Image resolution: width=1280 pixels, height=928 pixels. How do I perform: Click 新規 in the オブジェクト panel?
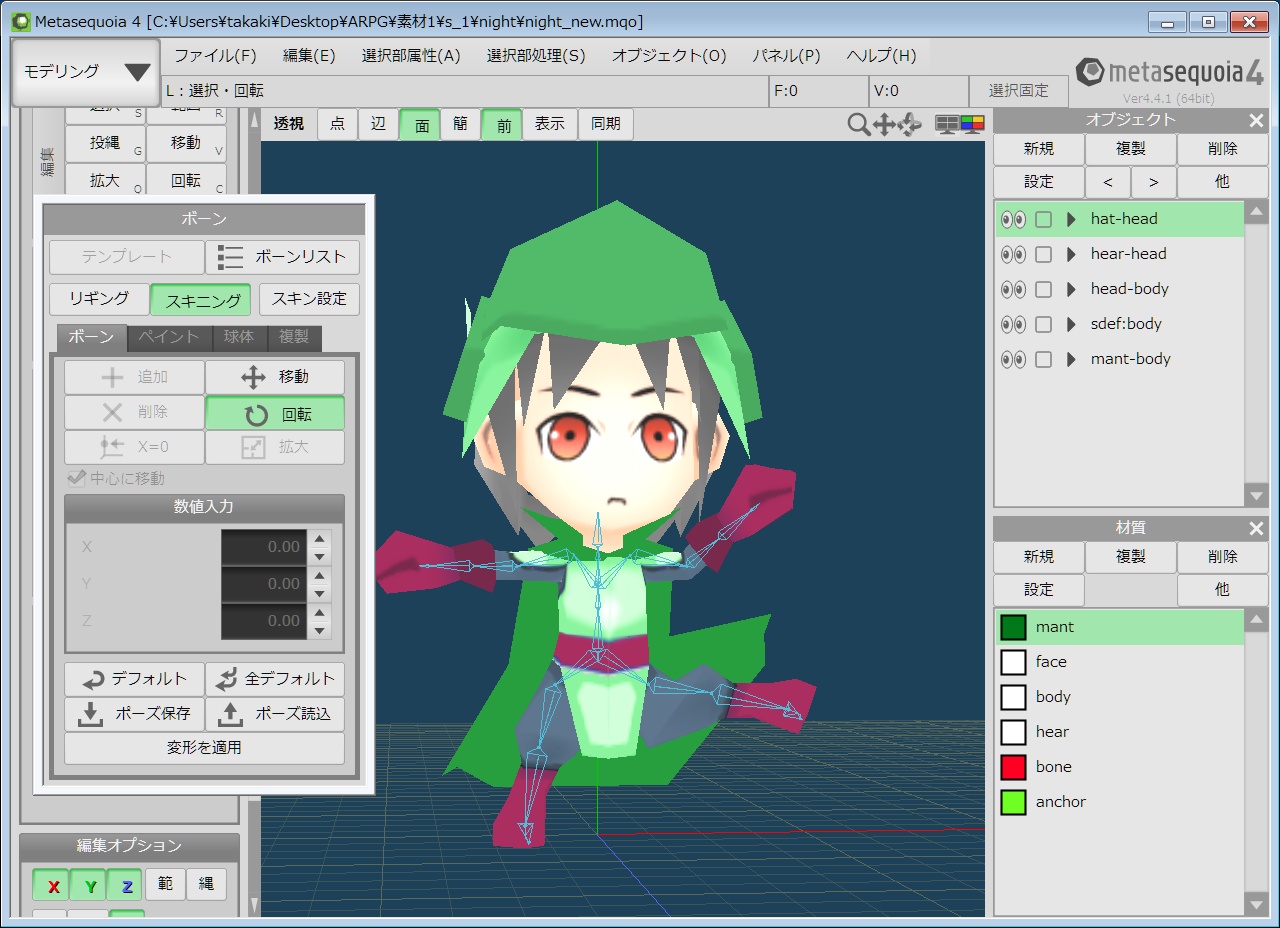(1039, 149)
